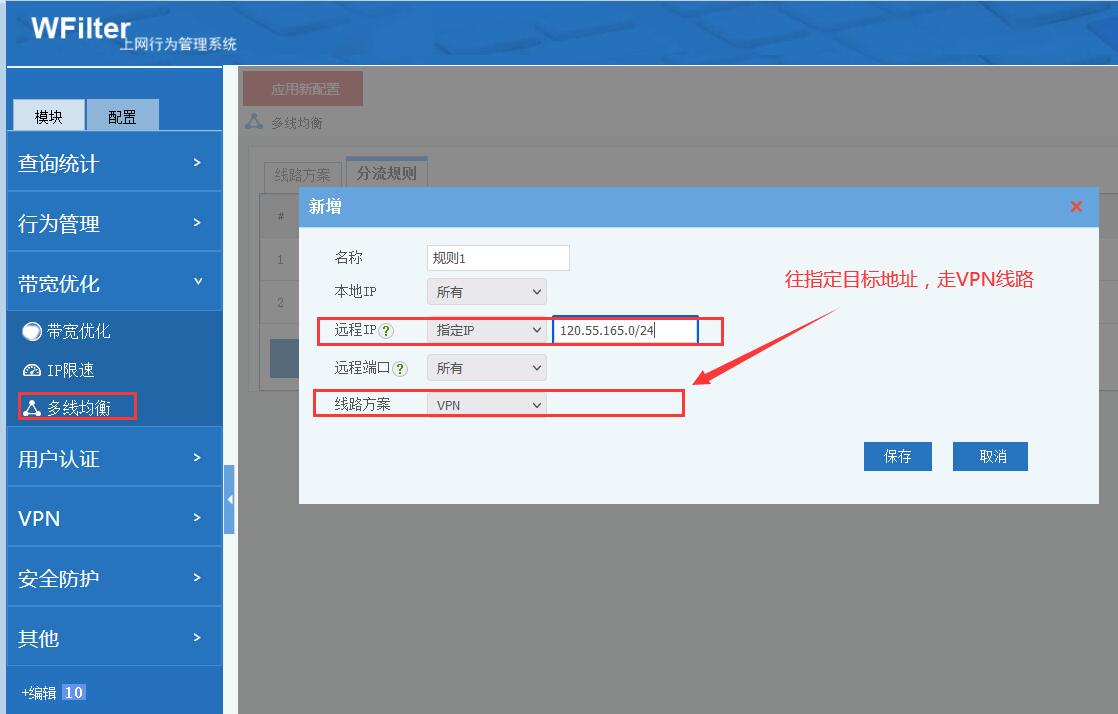Click the IP限速 speedometer icon
The image size is (1118, 714).
pyautogui.click(x=32, y=370)
